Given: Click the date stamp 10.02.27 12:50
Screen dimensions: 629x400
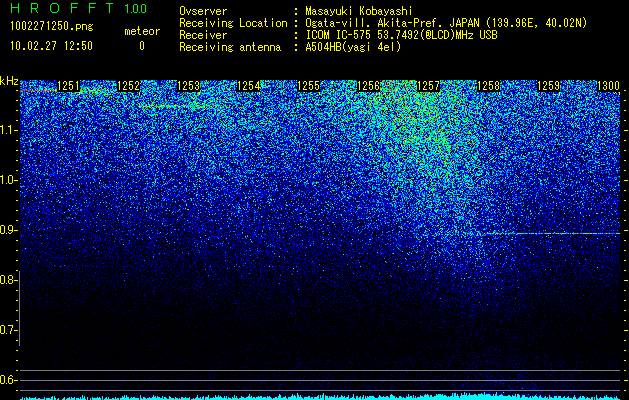Looking at the screenshot, I should [x=51, y=46].
